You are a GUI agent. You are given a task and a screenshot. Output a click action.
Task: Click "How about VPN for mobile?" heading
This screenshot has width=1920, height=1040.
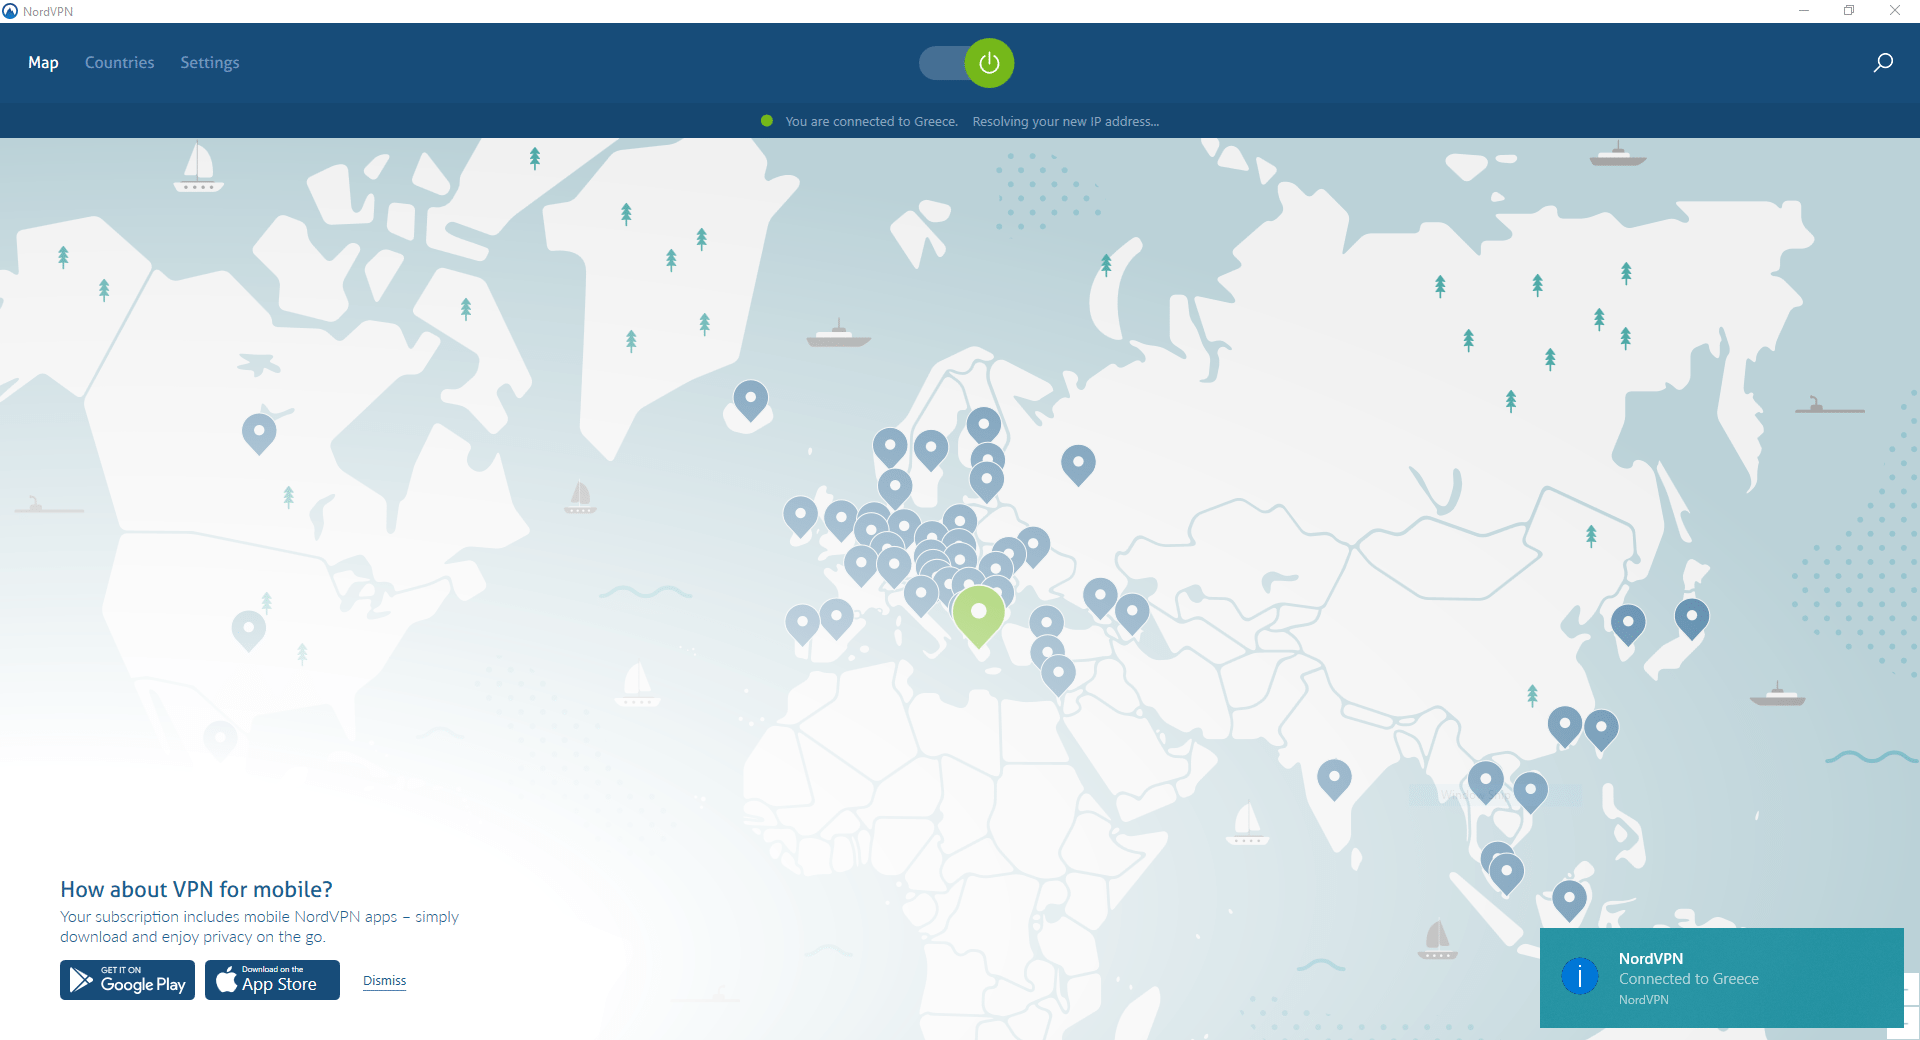point(196,889)
